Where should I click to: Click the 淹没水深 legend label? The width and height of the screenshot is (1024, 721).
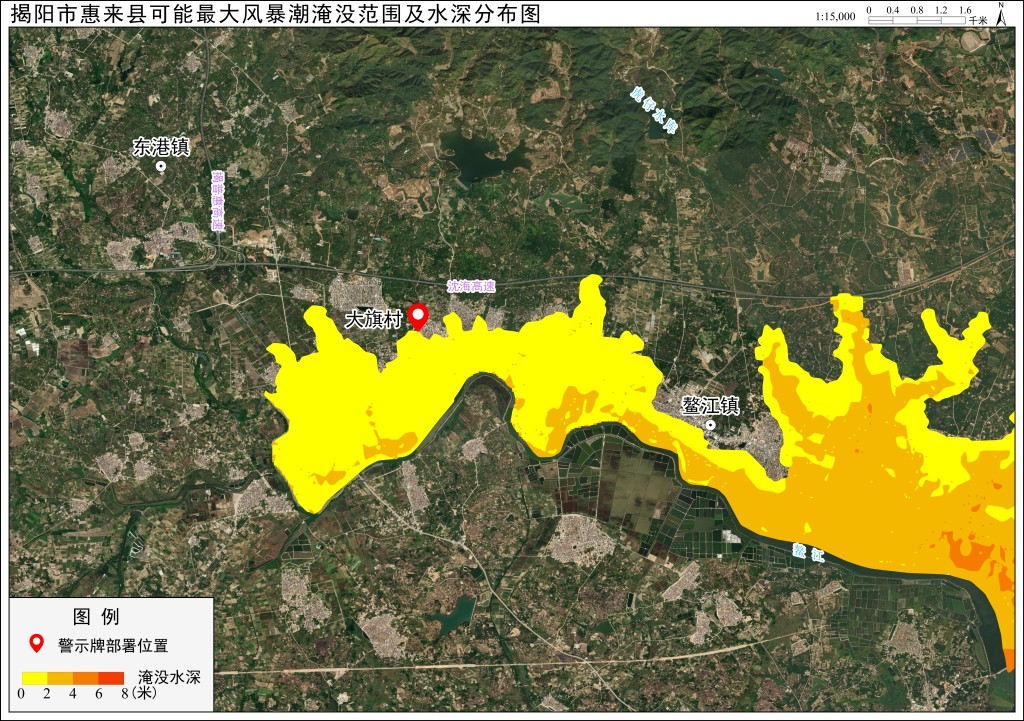(169, 677)
